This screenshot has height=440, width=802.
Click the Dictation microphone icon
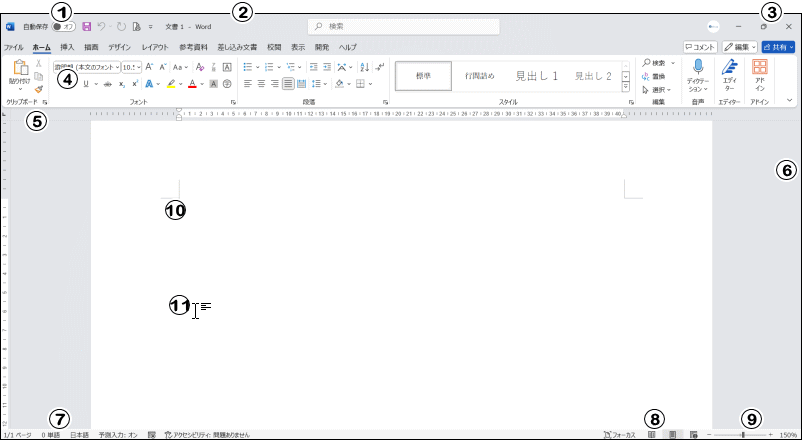coord(698,67)
